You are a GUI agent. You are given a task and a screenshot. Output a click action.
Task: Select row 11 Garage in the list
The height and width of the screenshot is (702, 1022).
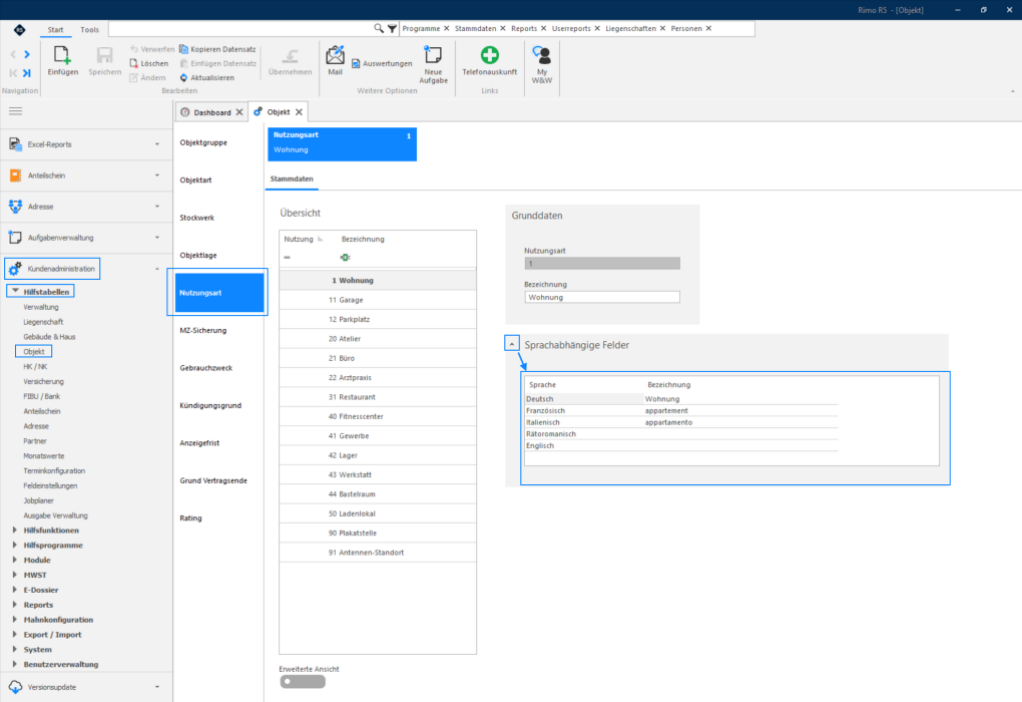[378, 300]
